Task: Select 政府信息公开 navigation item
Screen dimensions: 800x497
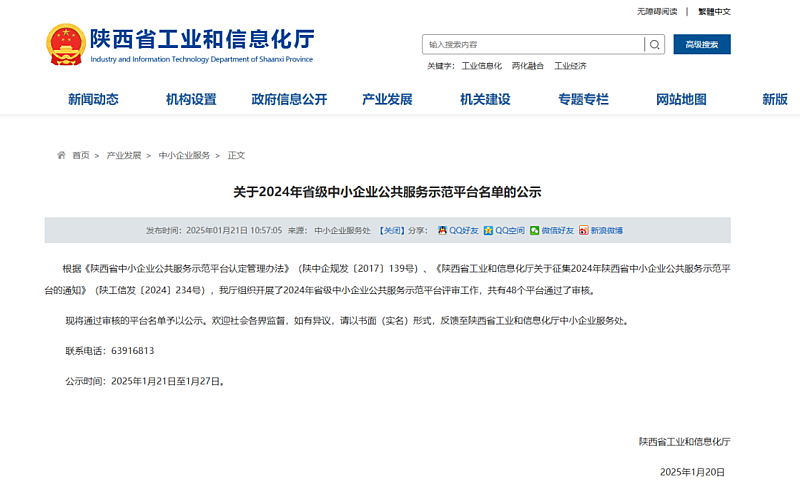Action: pyautogui.click(x=289, y=99)
